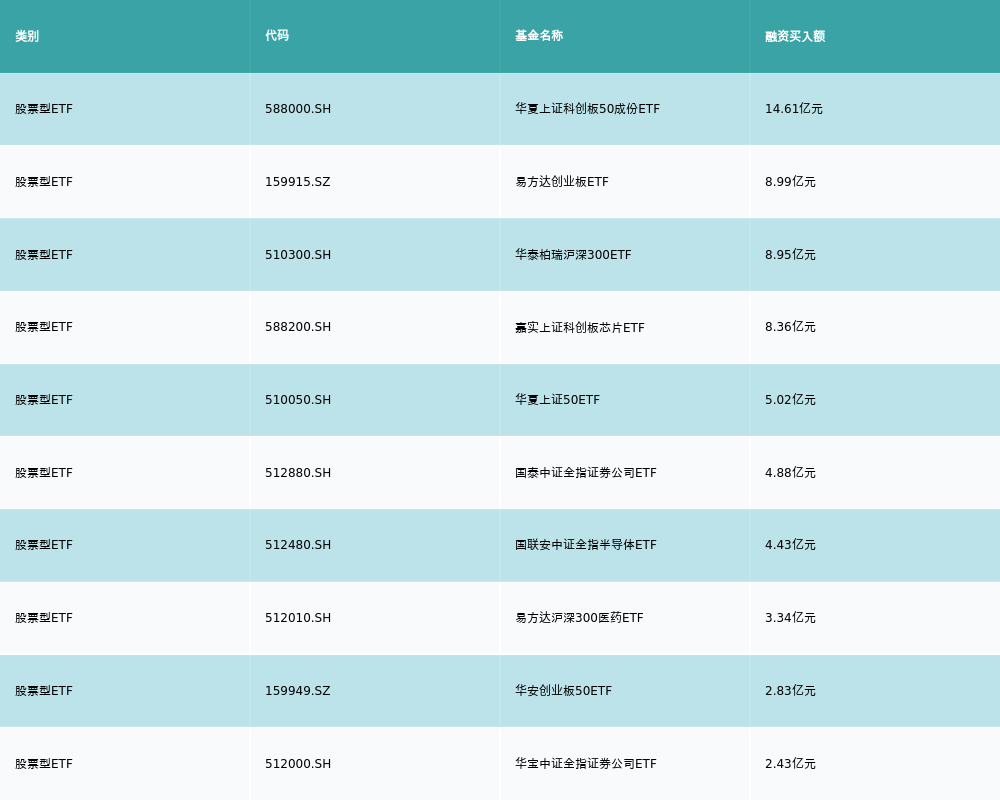Select fund name 华夏上证50ETF

[x=557, y=400]
